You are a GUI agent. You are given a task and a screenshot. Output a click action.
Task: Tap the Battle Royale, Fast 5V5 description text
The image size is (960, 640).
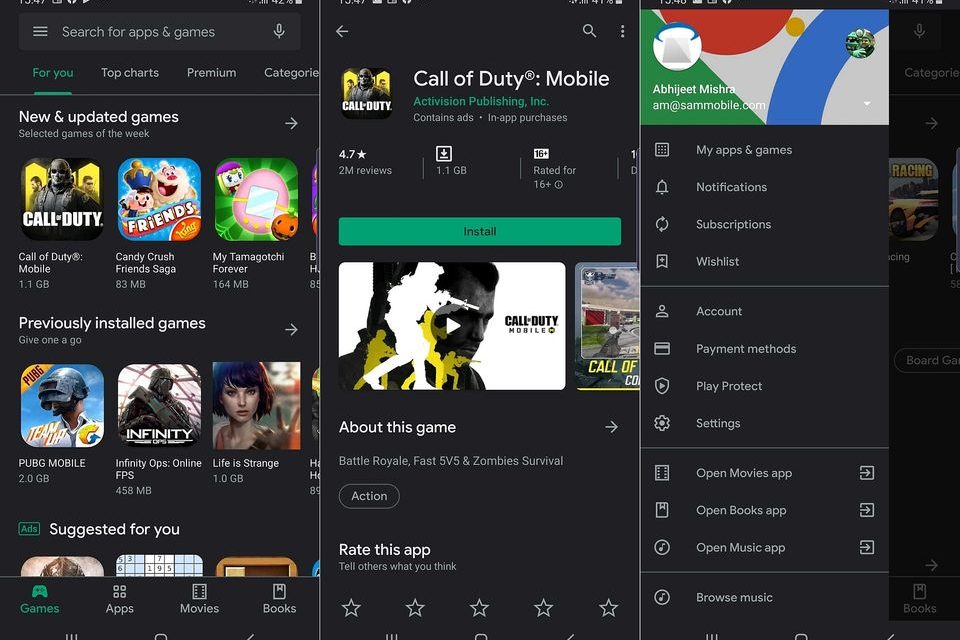pos(451,461)
